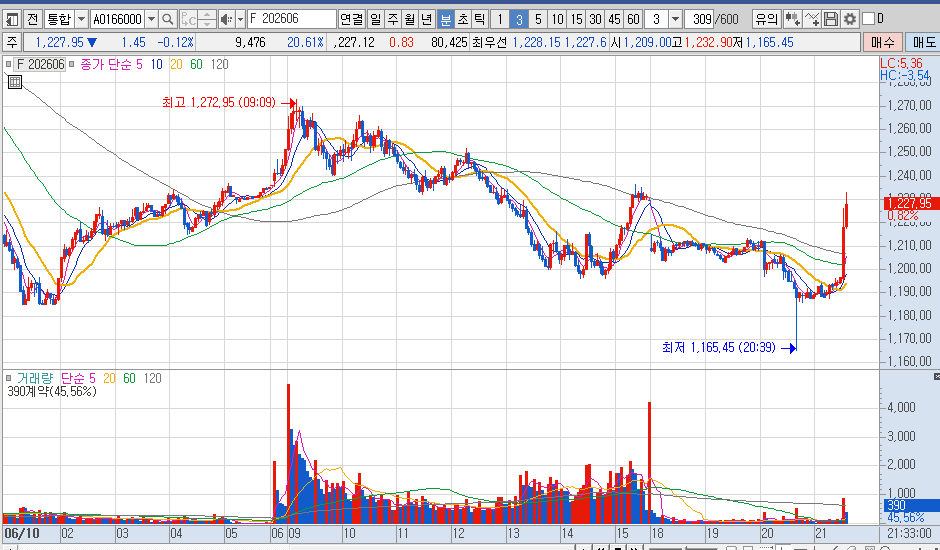Viewport: 940px width, 550px height.
Task: Click the add line overlay icon
Action: pos(812,19)
